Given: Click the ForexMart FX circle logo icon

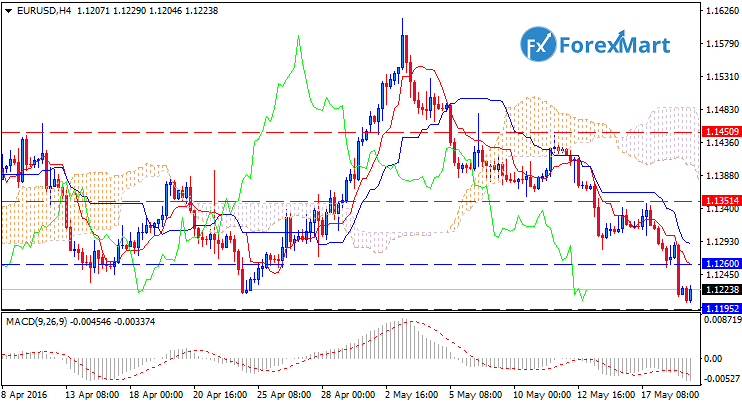Looking at the screenshot, I should 542,47.
